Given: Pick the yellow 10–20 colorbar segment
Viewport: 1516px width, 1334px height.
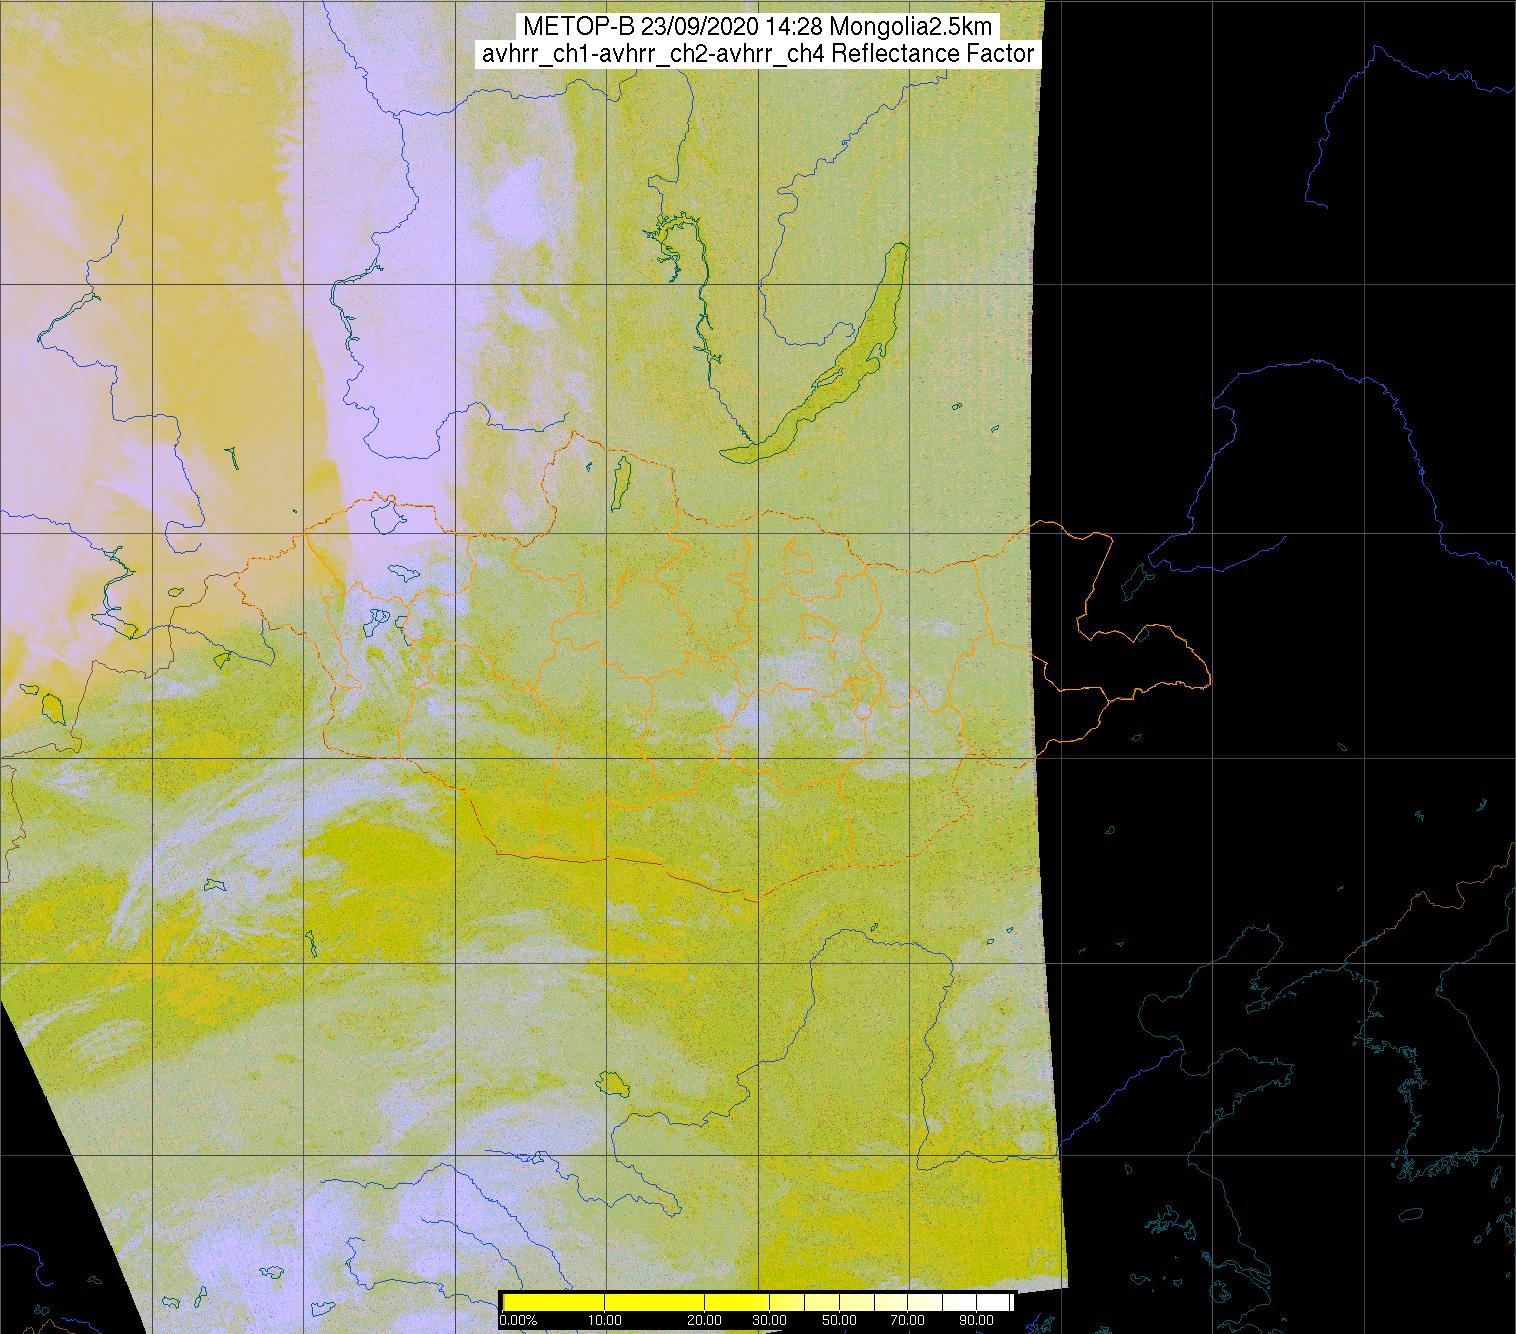Looking at the screenshot, I should pyautogui.click(x=655, y=1302).
